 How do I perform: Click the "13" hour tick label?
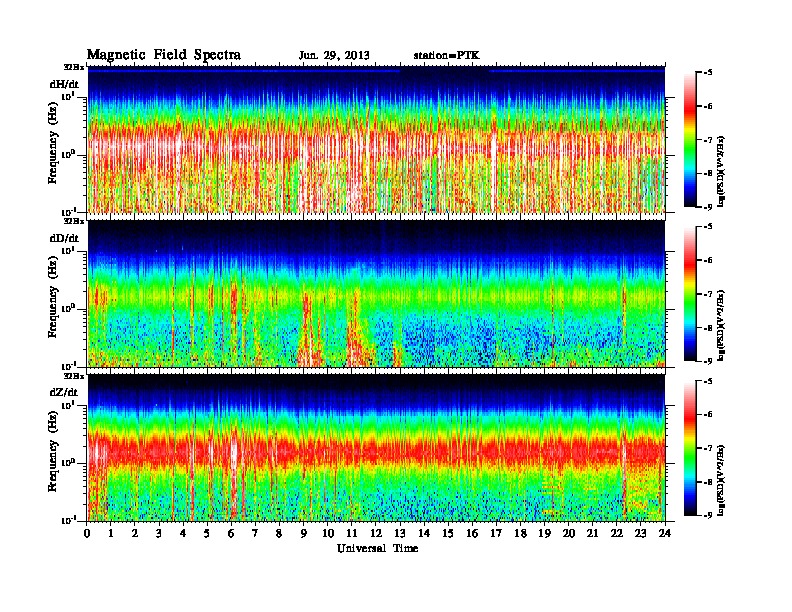click(400, 533)
